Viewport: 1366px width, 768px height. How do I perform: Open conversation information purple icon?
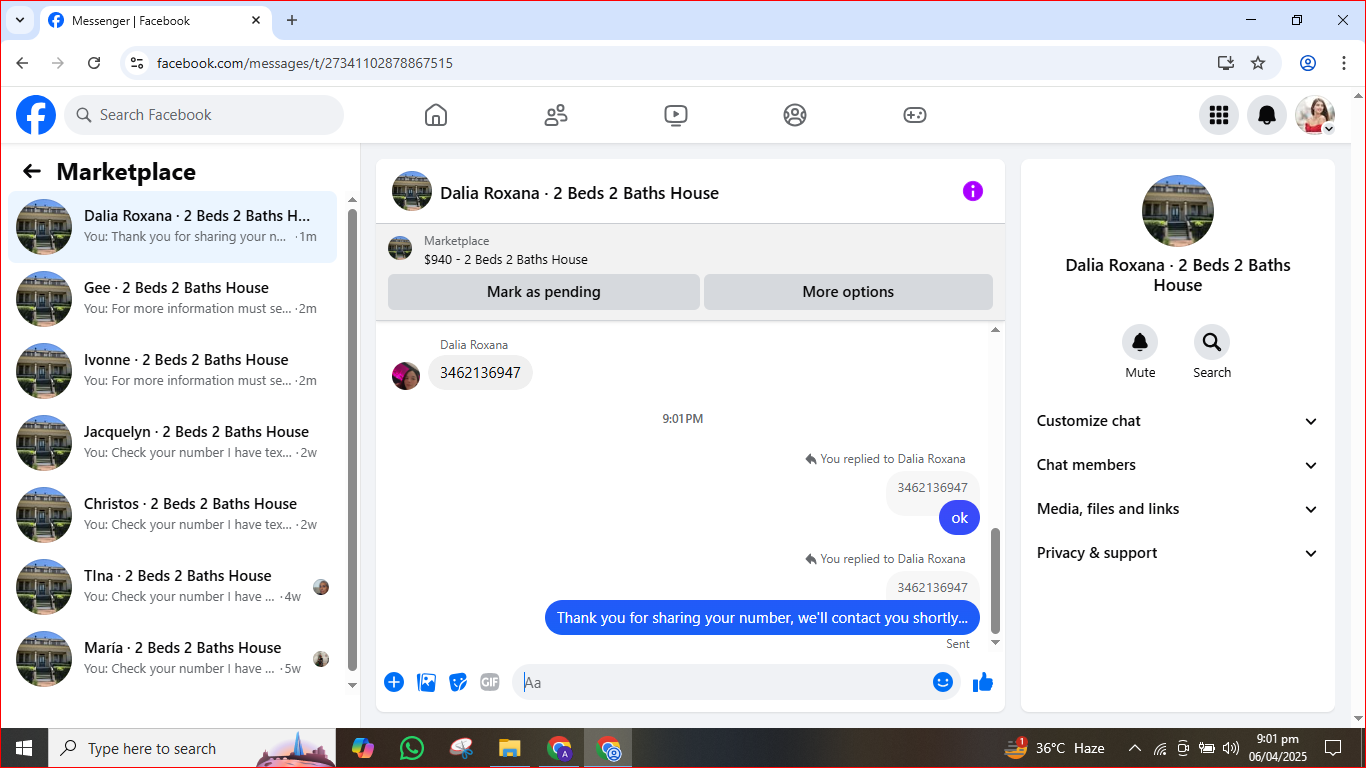click(x=973, y=191)
